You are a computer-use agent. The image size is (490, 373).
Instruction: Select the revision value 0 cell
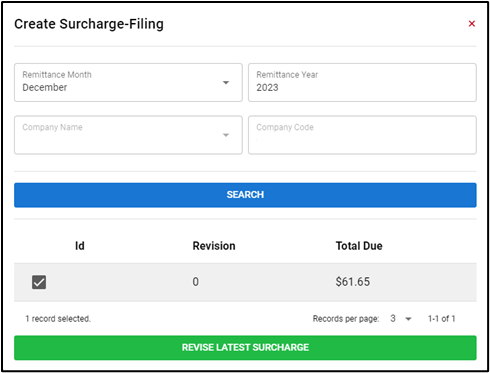196,282
